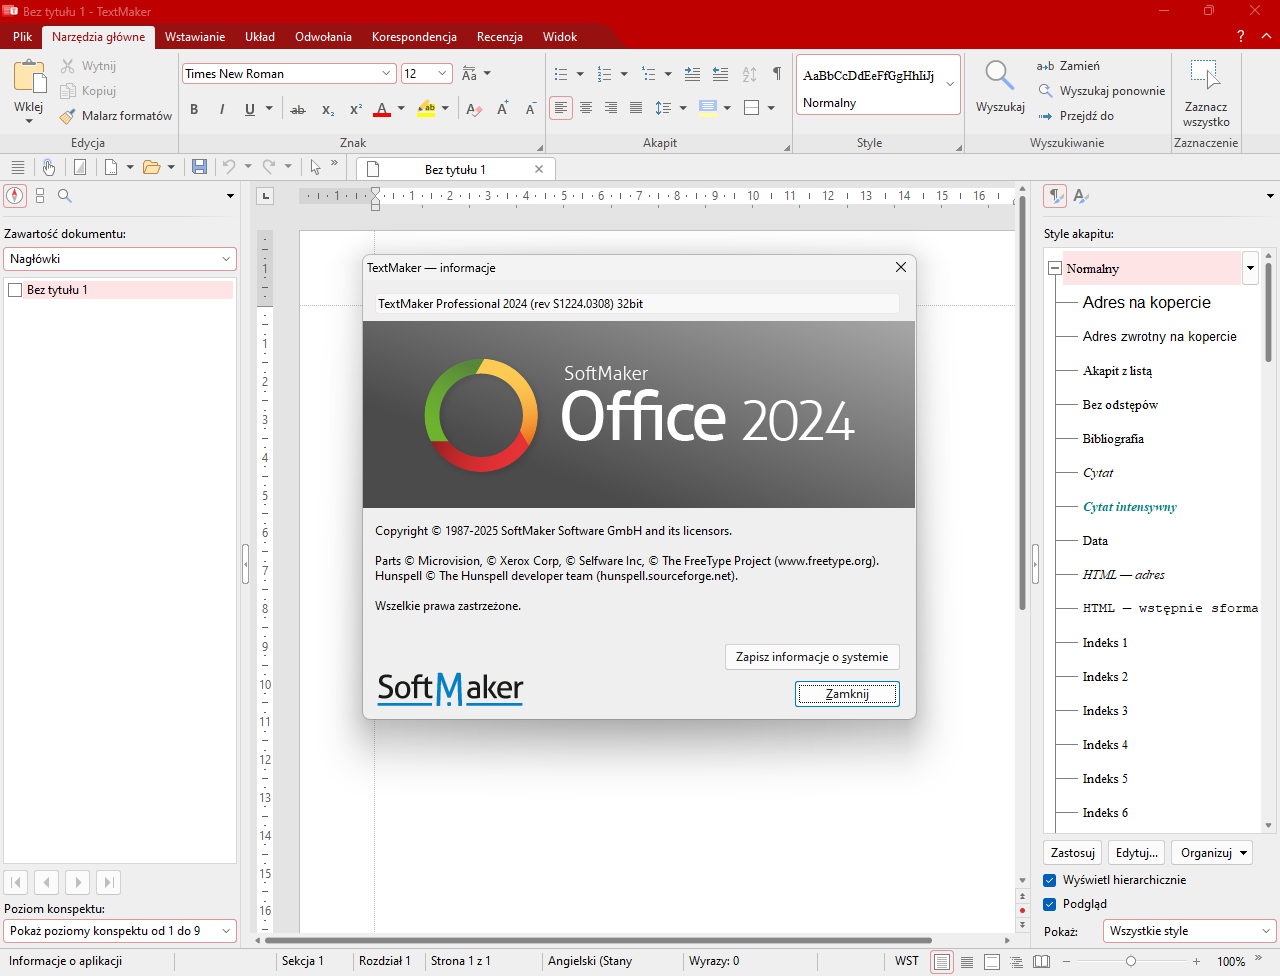Screen dimensions: 1280x976
Task: Click the navigator compass icon in left sidebar
Action: click(15, 196)
